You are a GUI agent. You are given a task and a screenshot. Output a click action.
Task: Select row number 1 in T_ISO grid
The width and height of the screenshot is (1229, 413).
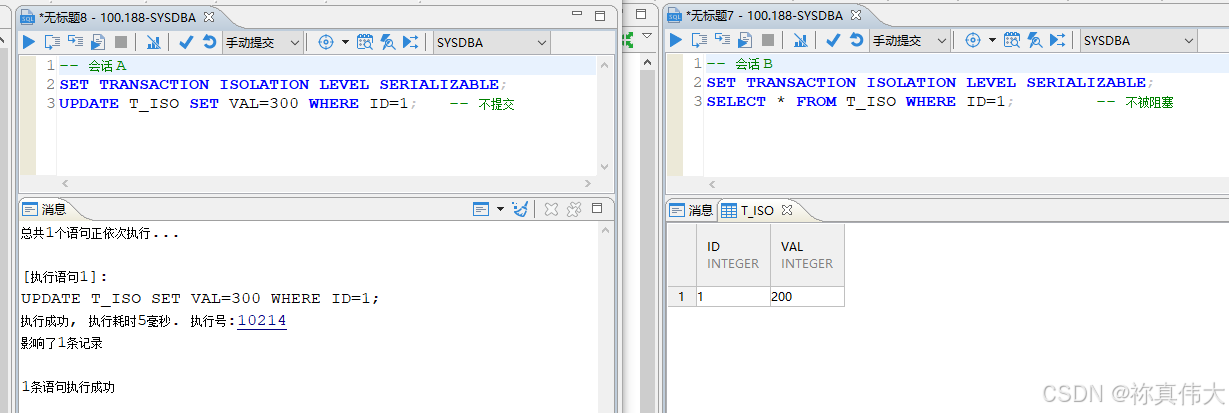point(682,297)
